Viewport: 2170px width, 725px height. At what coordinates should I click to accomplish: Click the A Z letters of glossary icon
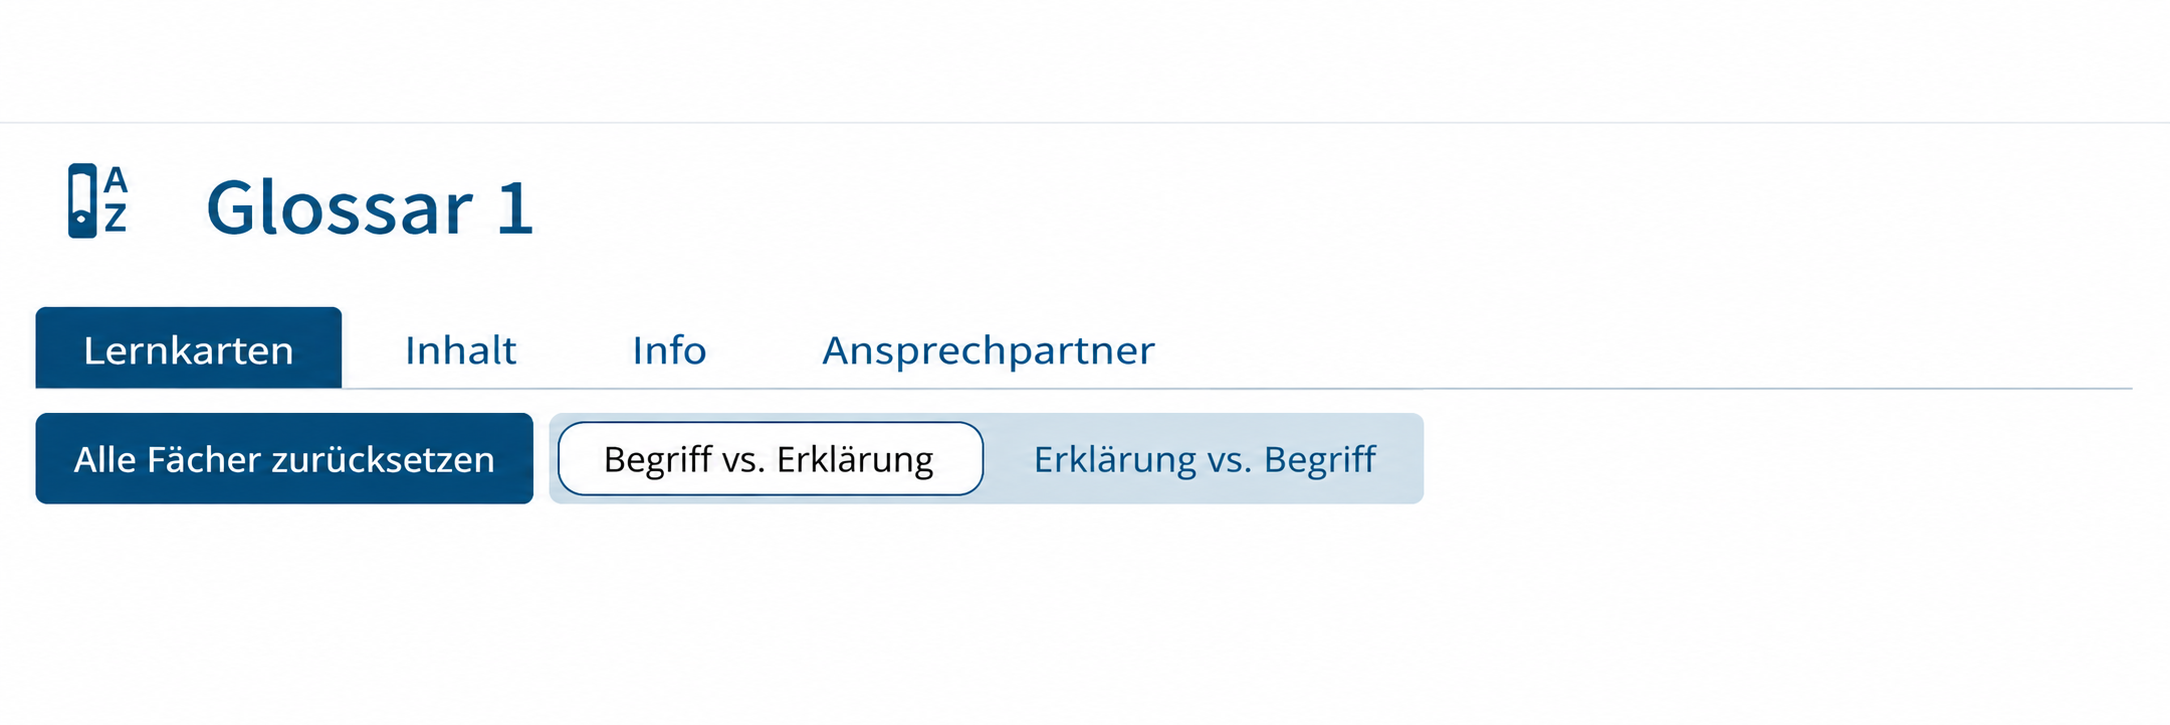116,199
